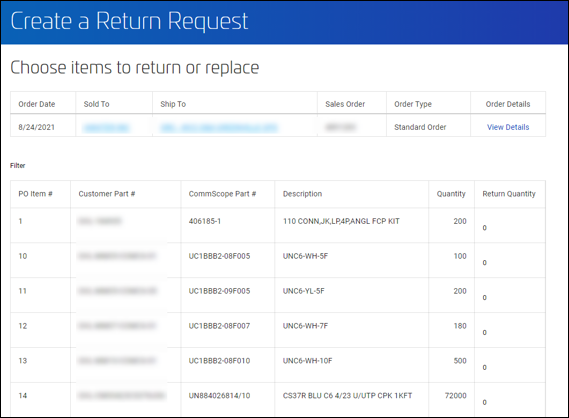
Task: Click description UNC6-WH-7F
Action: [305, 325]
